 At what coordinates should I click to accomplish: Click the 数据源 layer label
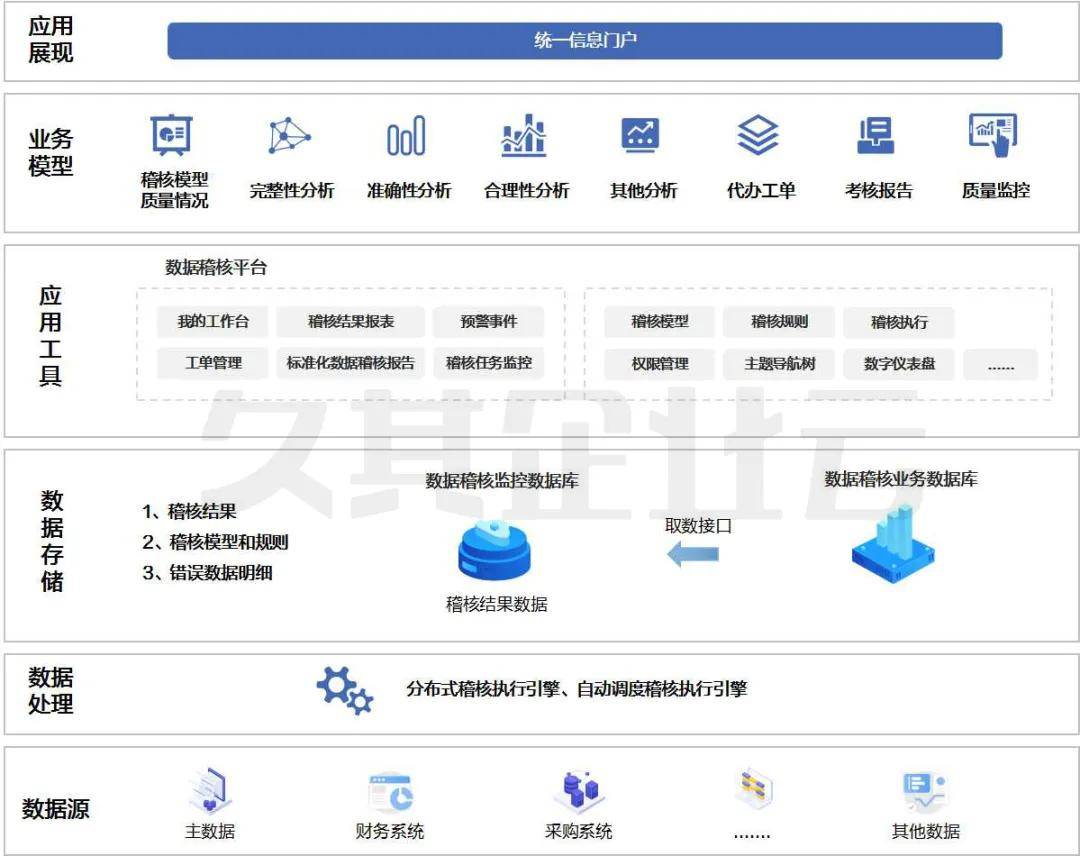(55, 808)
